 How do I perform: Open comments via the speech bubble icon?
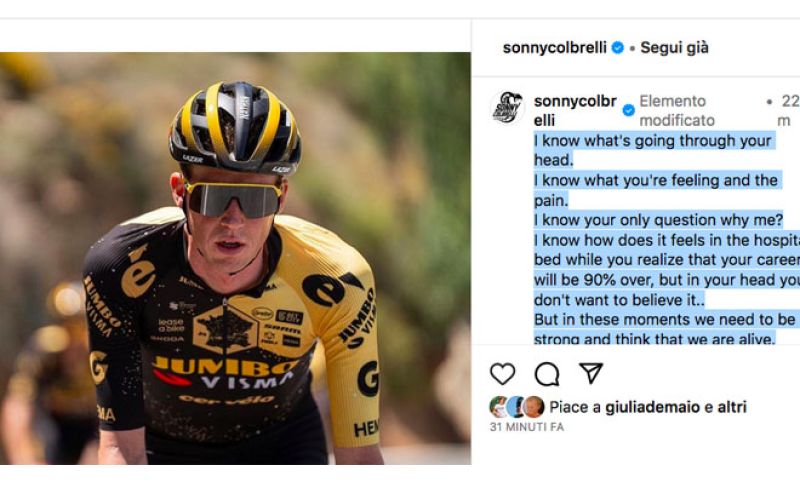click(547, 374)
